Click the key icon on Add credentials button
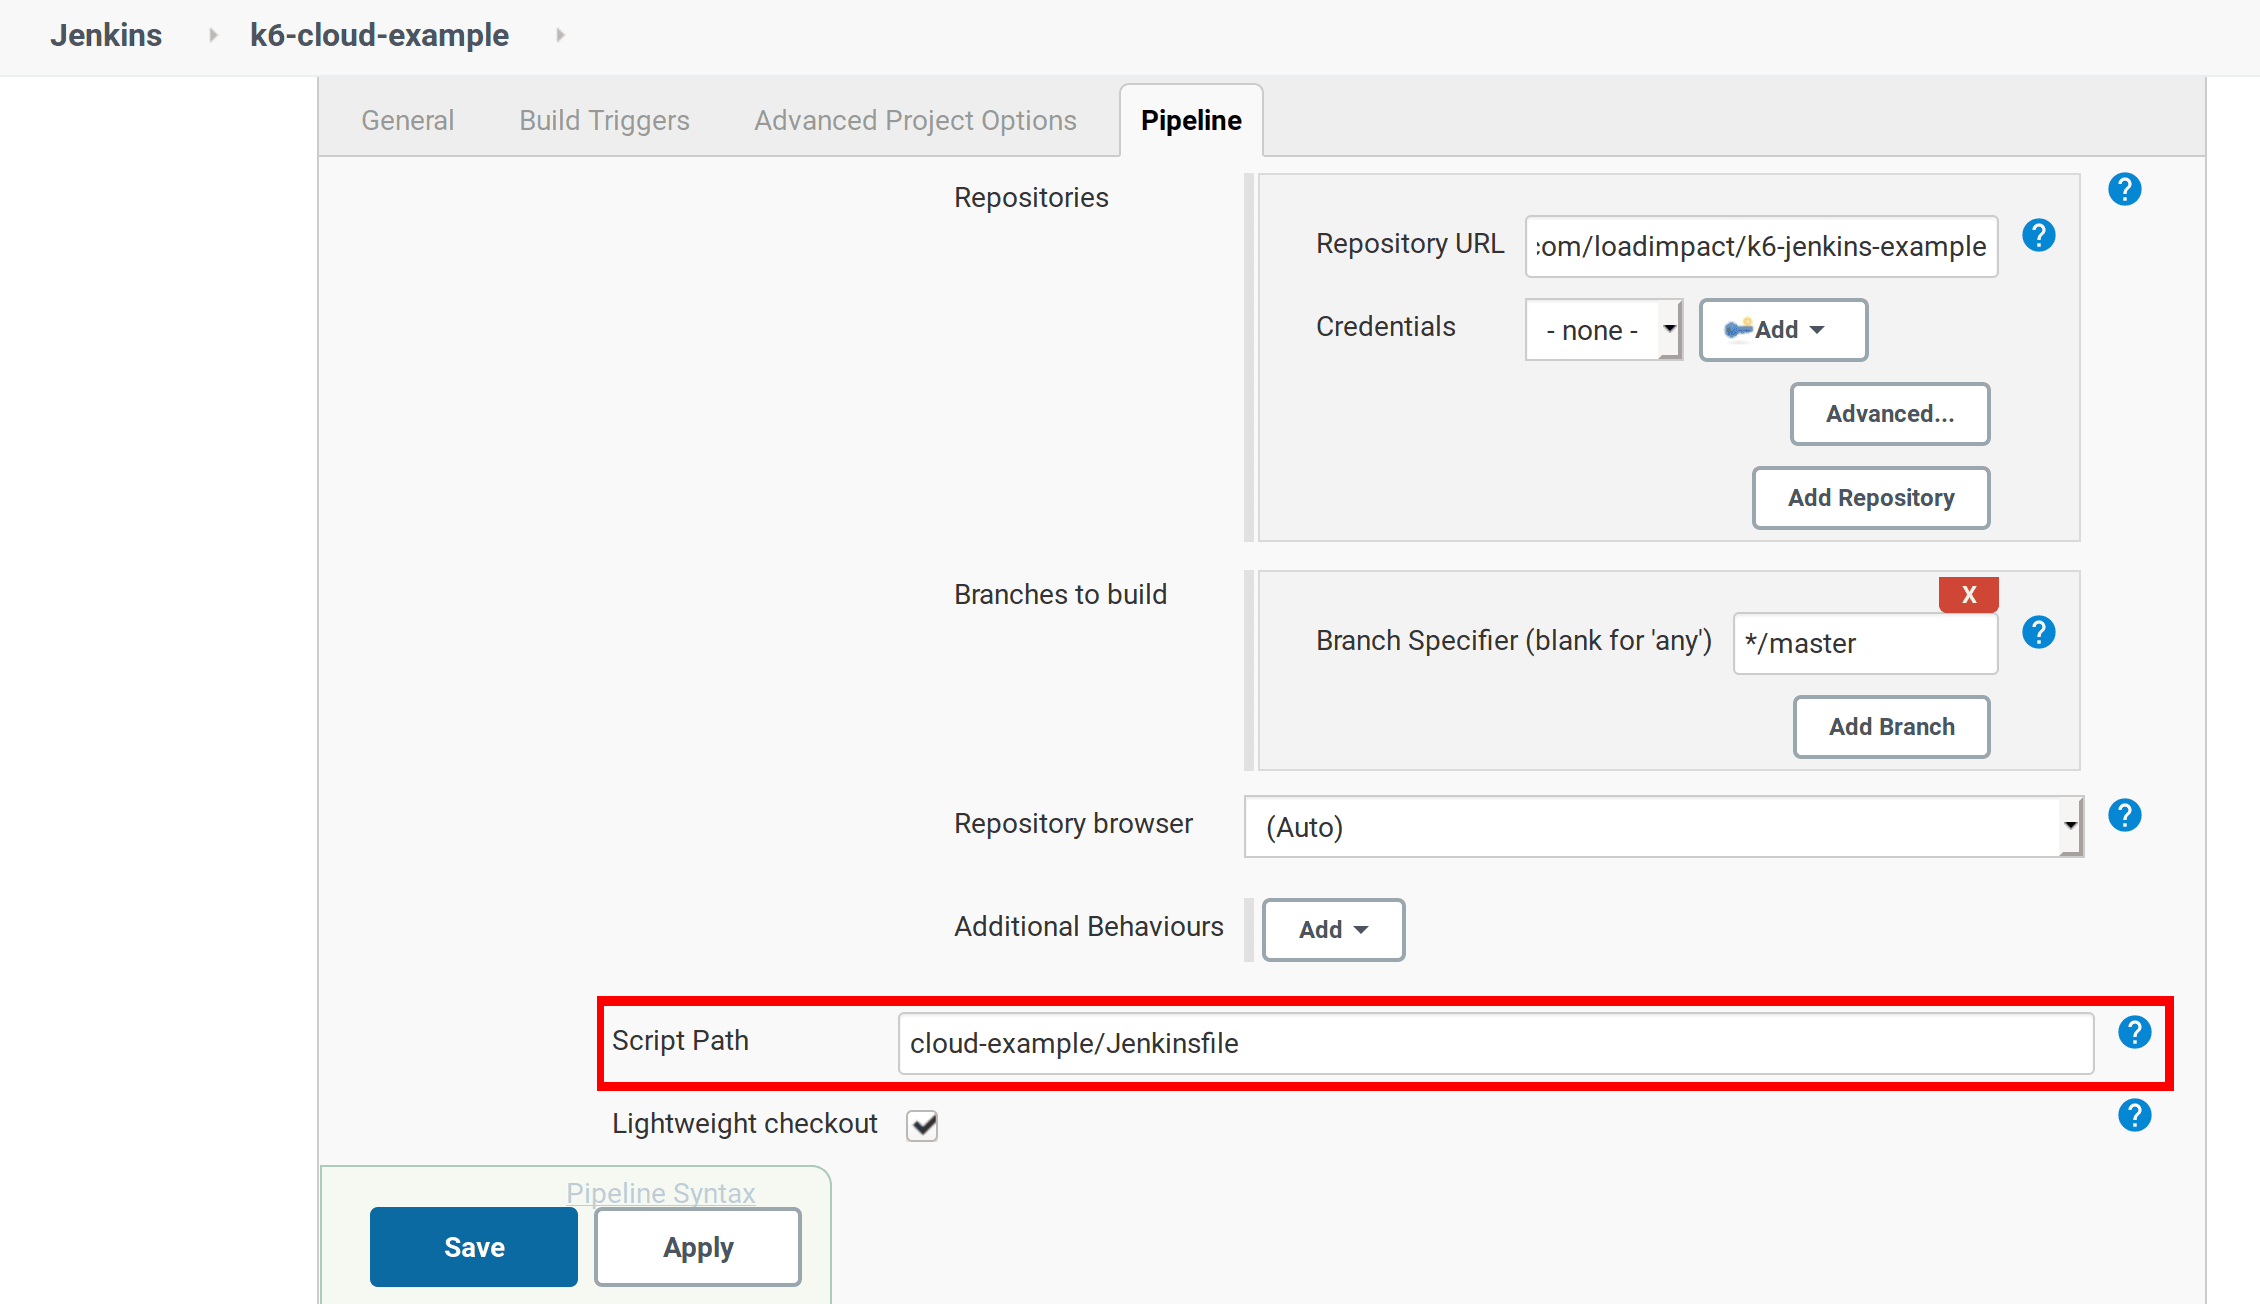Image resolution: width=2260 pixels, height=1304 pixels. (1737, 328)
